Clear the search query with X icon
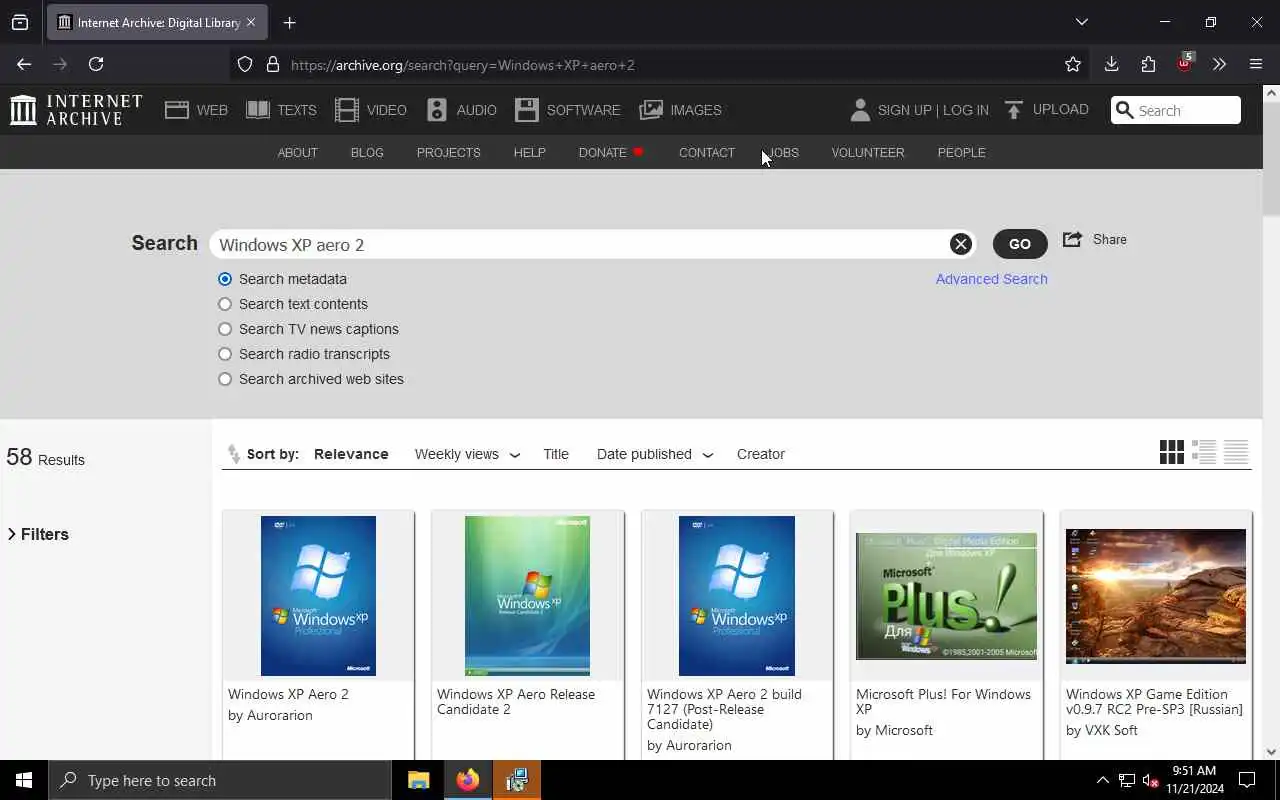Screen dimensions: 1280x800 (x=960, y=244)
